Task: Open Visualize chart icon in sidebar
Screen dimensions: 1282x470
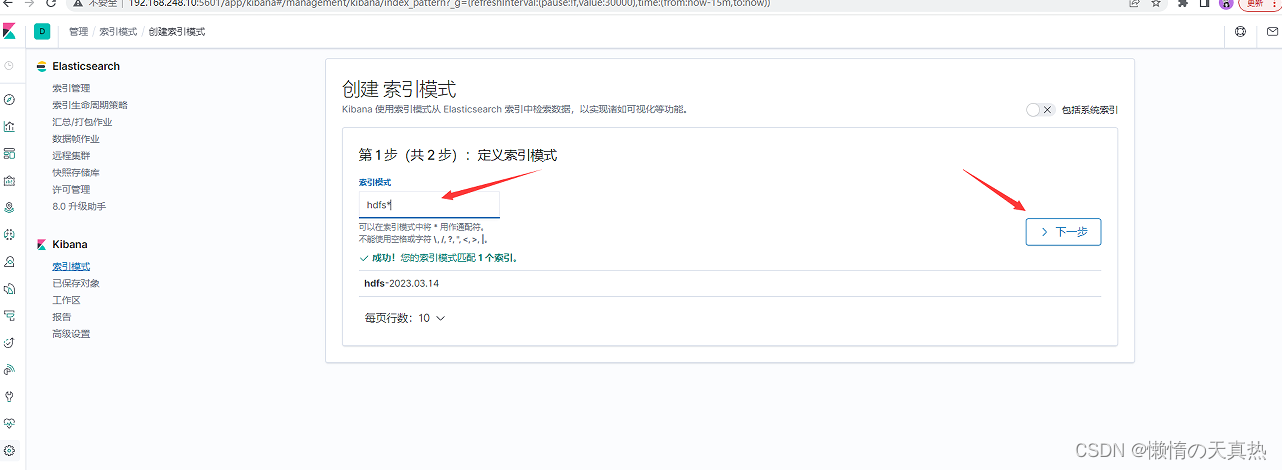Action: [9, 126]
